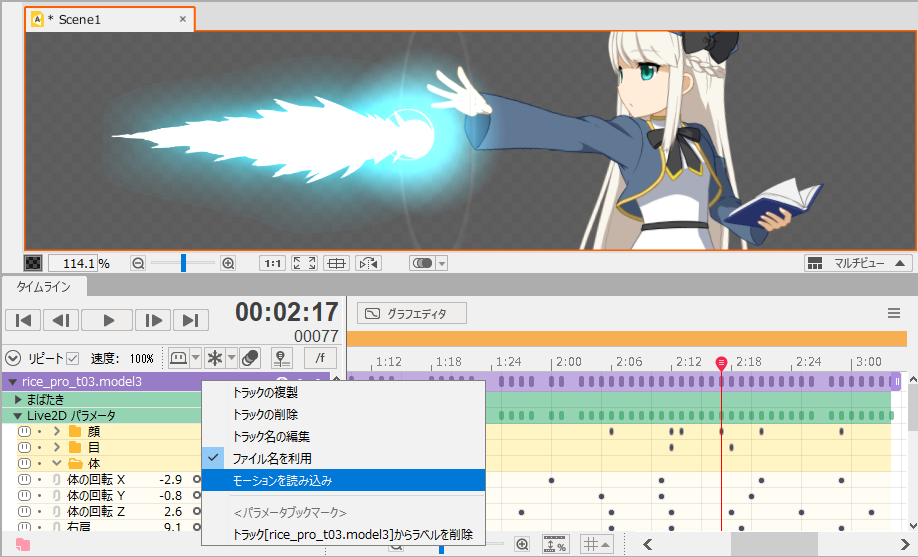Collapse the Live2D パラメータ group
The height and width of the screenshot is (557, 918).
[x=18, y=415]
